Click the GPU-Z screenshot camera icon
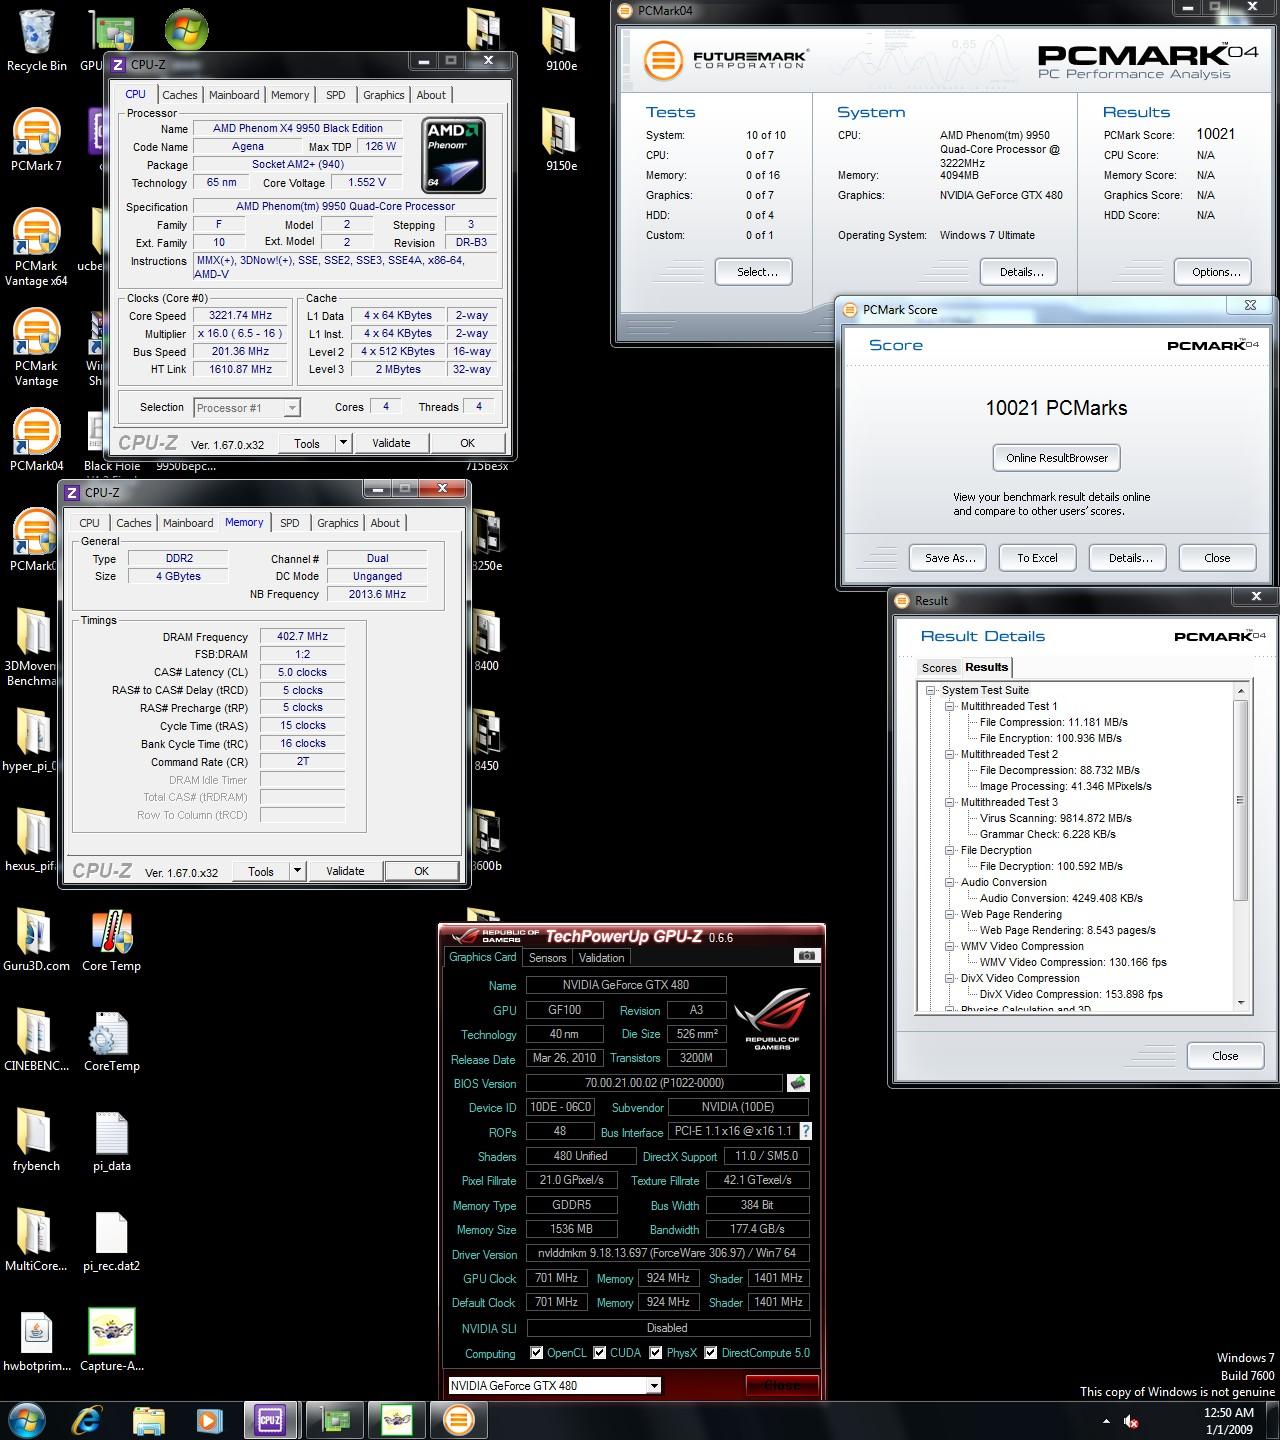The image size is (1280, 1440). [807, 956]
